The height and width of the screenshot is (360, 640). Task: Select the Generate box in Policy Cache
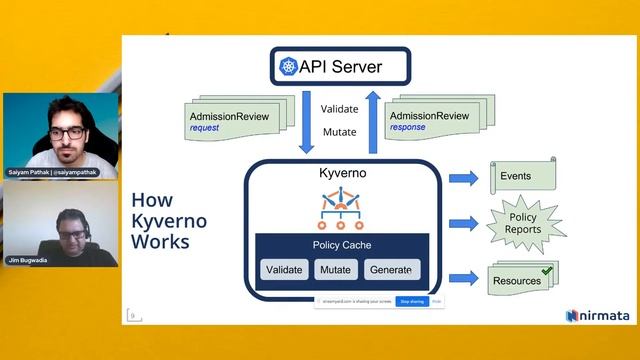tap(392, 270)
